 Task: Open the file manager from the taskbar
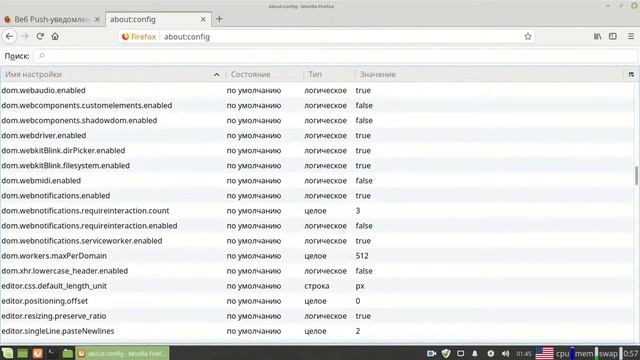tap(67, 353)
